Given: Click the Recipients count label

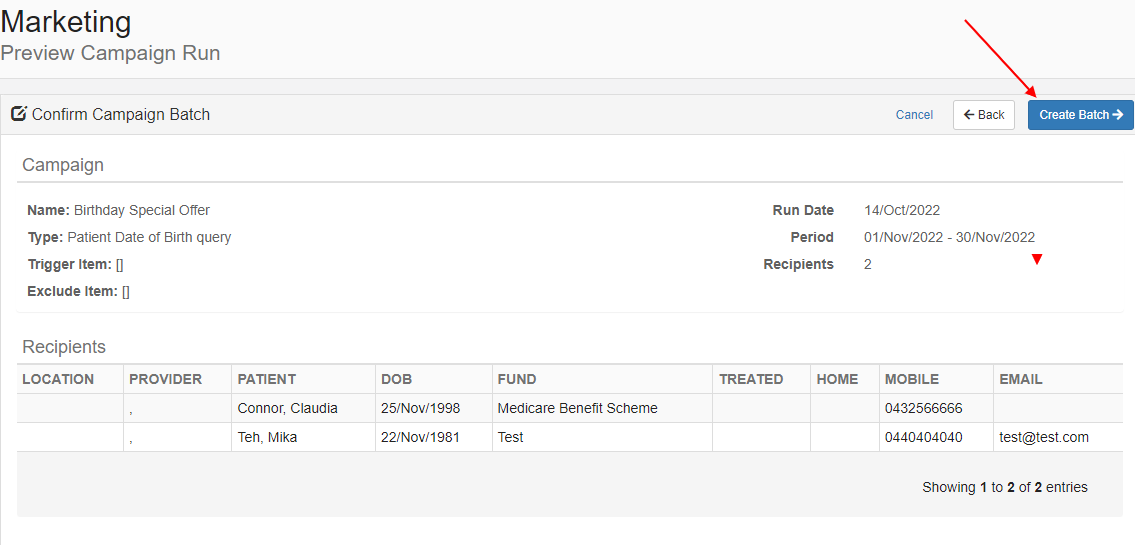Looking at the screenshot, I should point(798,265).
